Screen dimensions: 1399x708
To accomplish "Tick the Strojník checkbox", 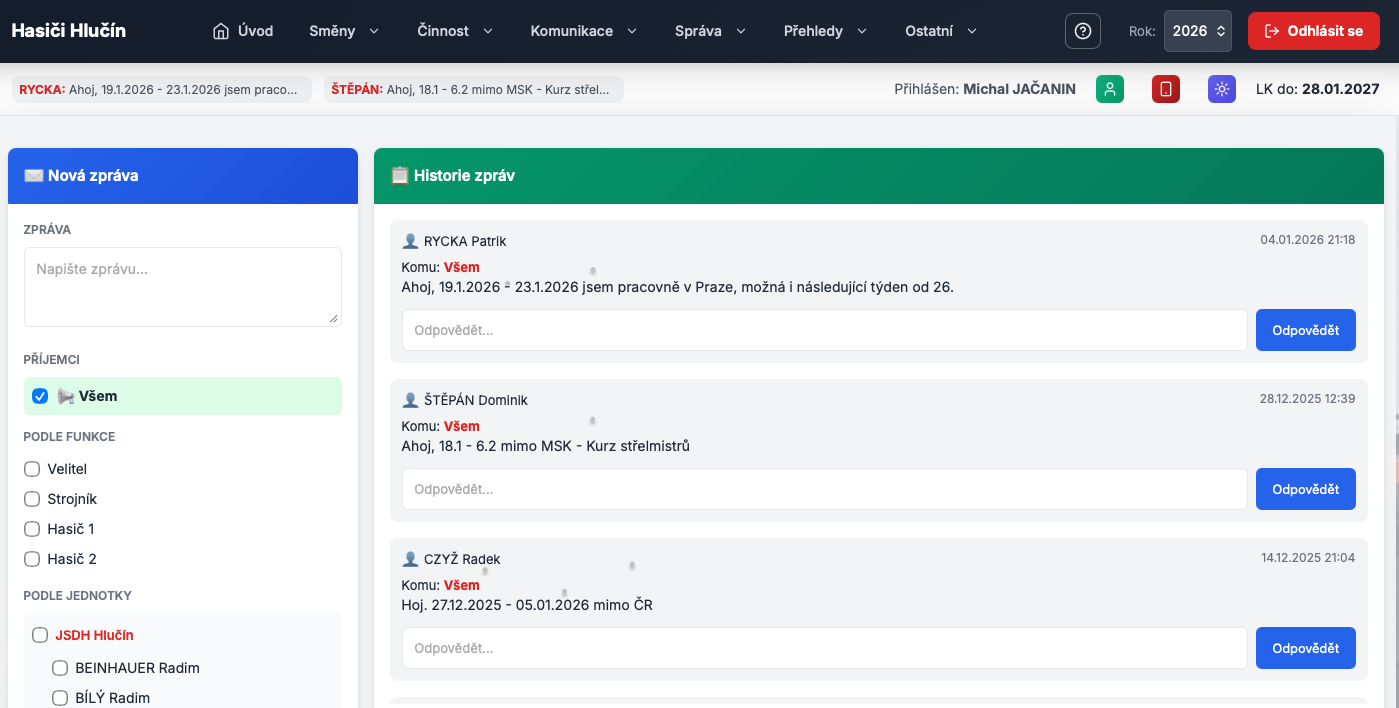I will [32, 499].
